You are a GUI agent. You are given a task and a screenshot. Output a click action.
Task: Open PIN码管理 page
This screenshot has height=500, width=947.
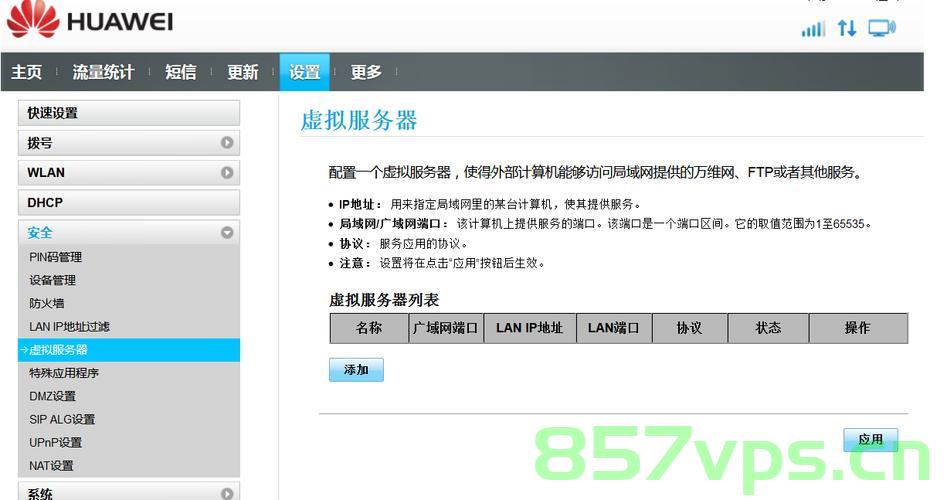tap(56, 257)
